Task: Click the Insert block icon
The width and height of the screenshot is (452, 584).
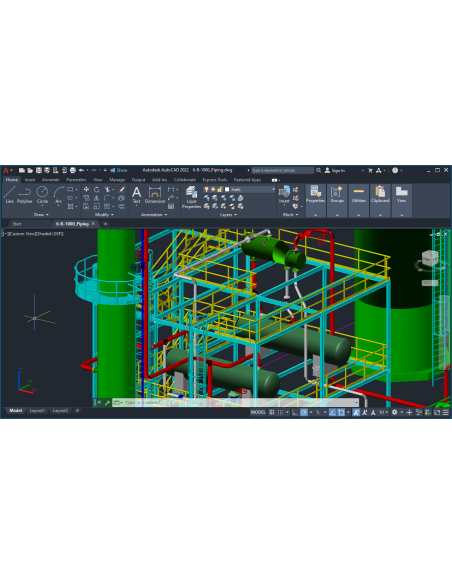Action: coord(284,195)
